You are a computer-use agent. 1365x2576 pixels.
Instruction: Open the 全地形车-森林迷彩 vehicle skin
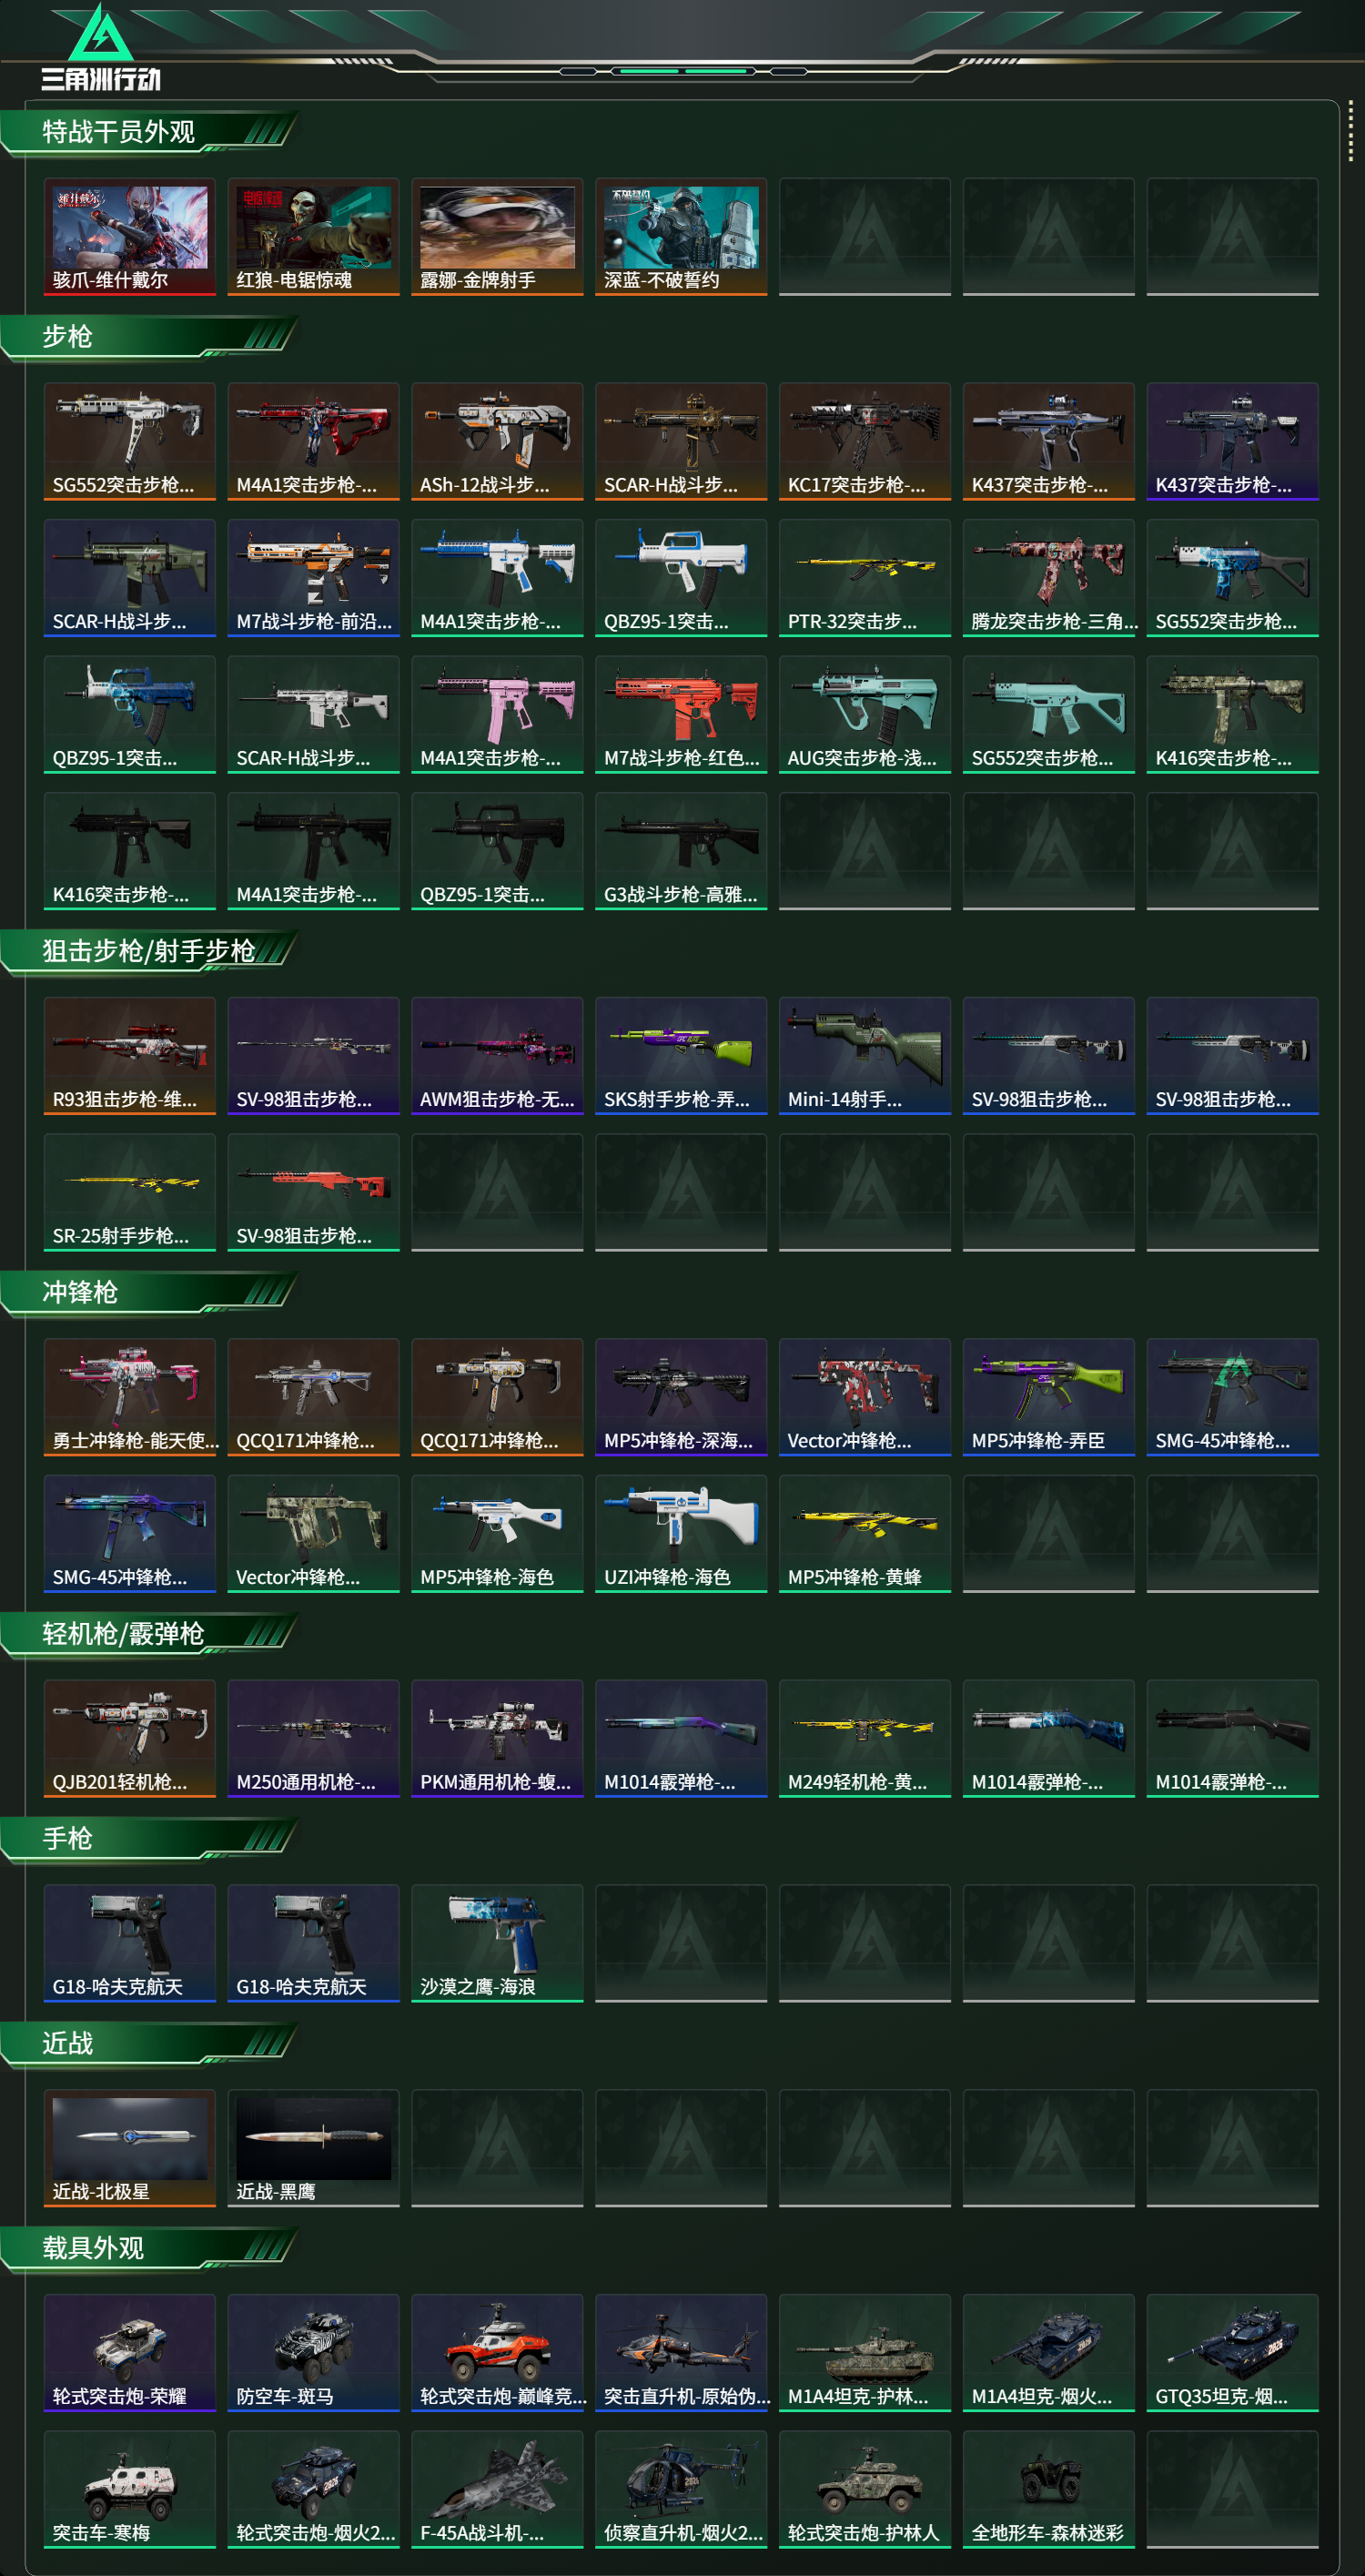(1049, 2490)
